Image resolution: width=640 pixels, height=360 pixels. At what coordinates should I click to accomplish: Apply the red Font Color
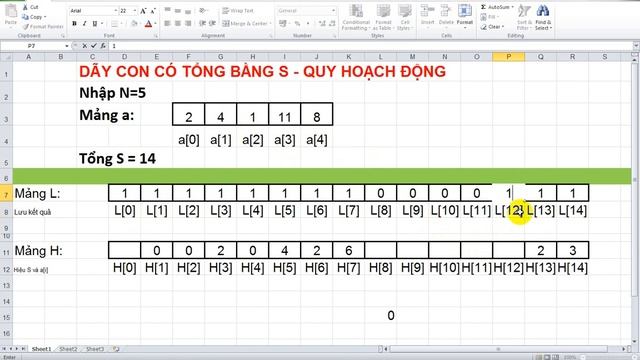148,24
